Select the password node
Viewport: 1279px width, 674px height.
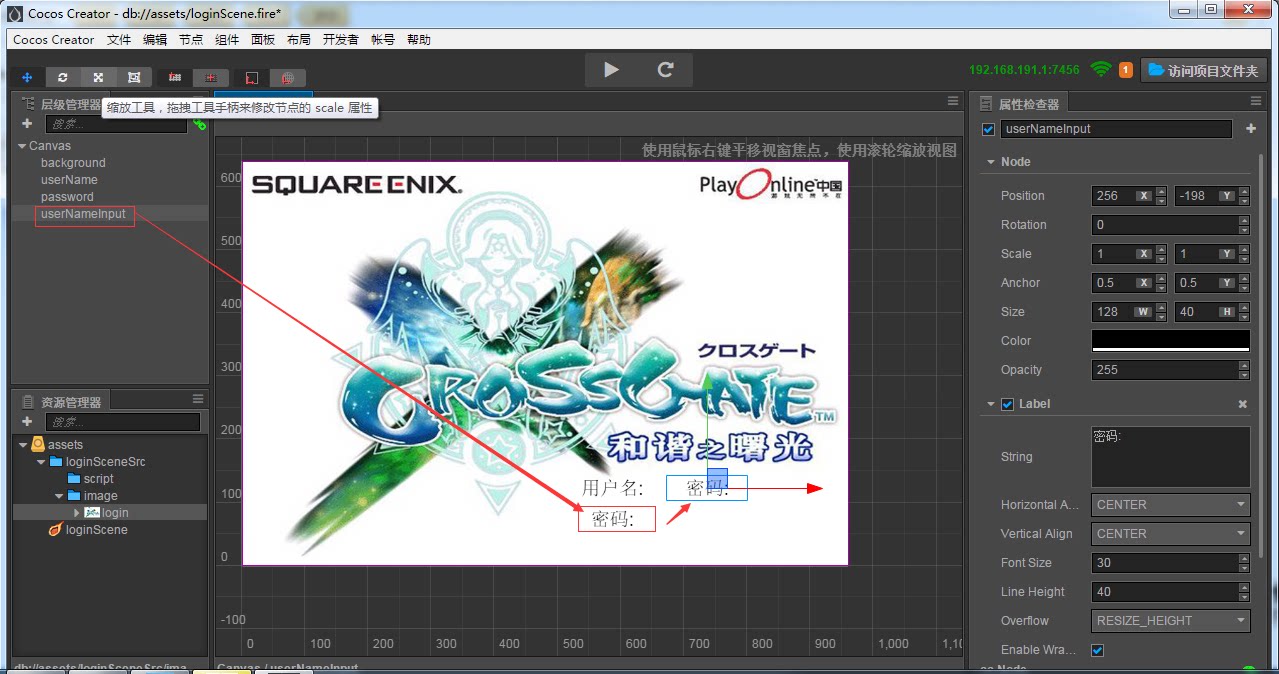pos(67,197)
